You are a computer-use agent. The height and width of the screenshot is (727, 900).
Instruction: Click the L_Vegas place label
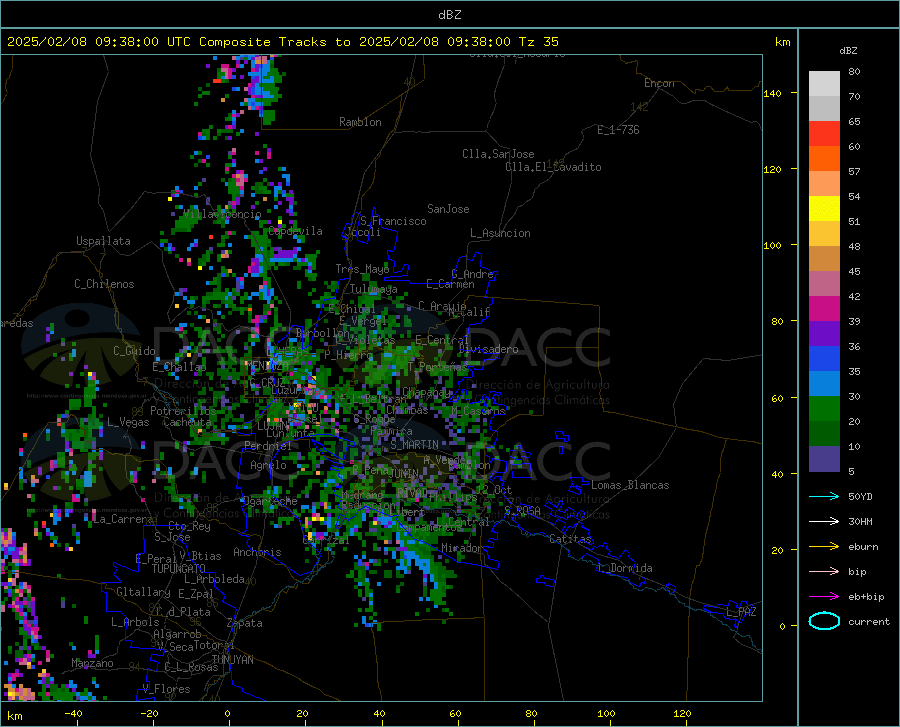128,422
